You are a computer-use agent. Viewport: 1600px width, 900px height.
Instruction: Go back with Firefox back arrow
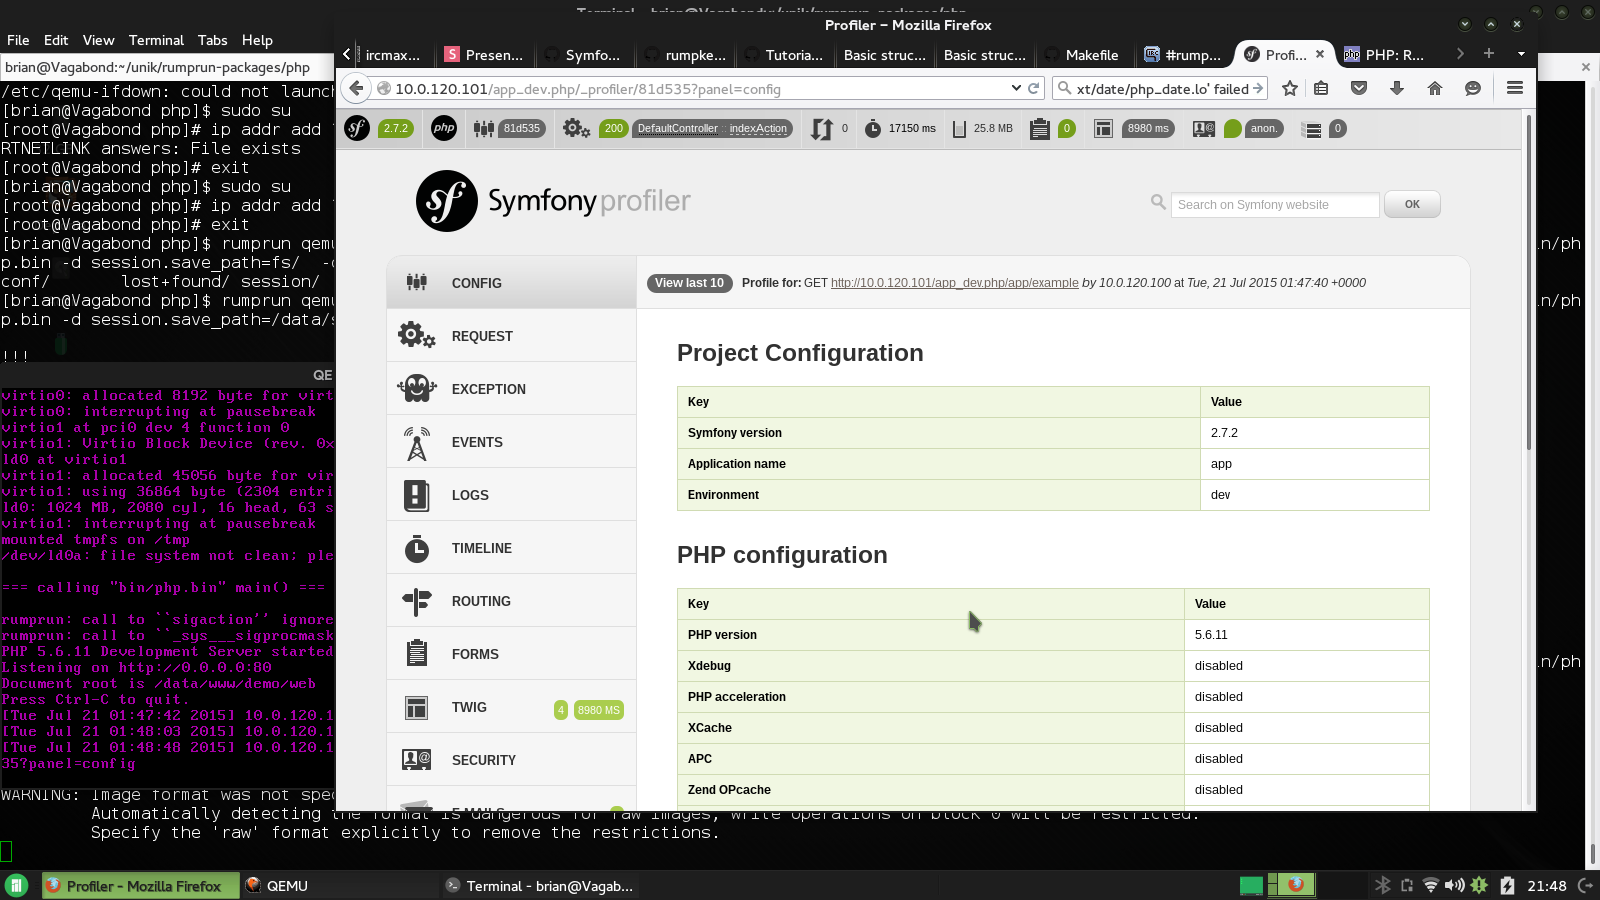[357, 88]
